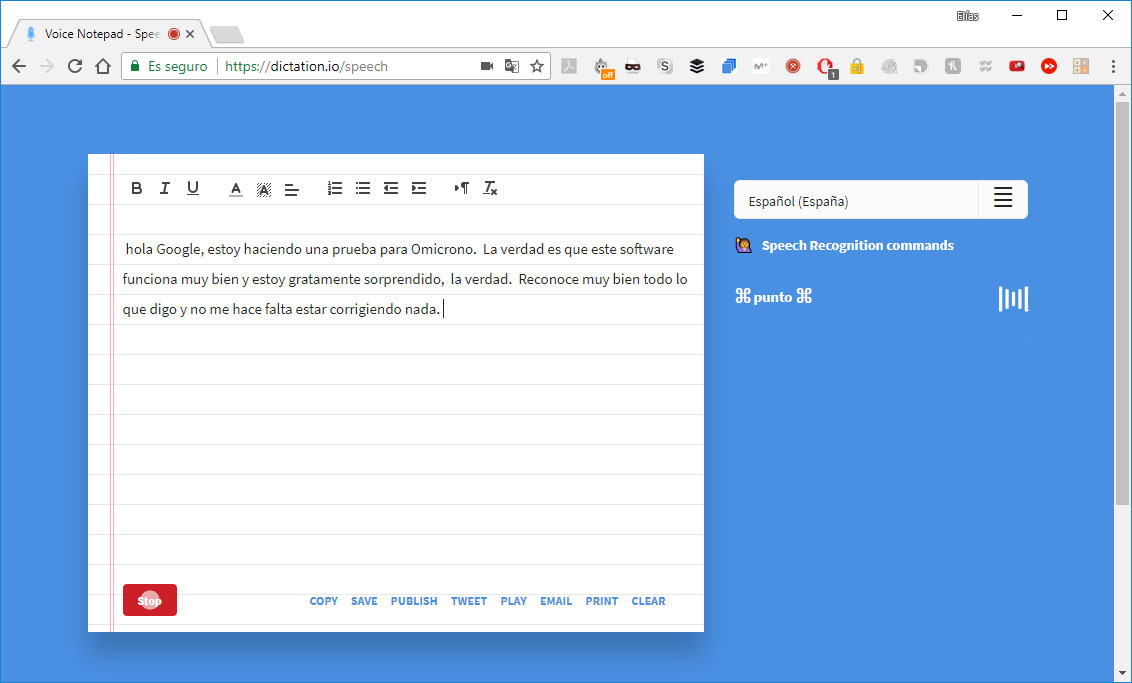Clear formatting with the Tx icon
Image resolution: width=1132 pixels, height=683 pixels.
pyautogui.click(x=490, y=188)
